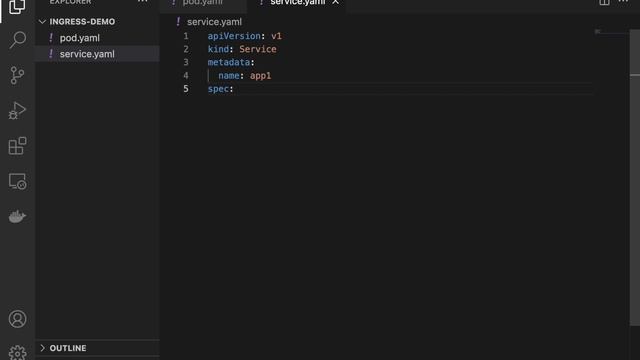The width and height of the screenshot is (640, 360).
Task: Expand the OUTLINE section
Action: click(42, 348)
